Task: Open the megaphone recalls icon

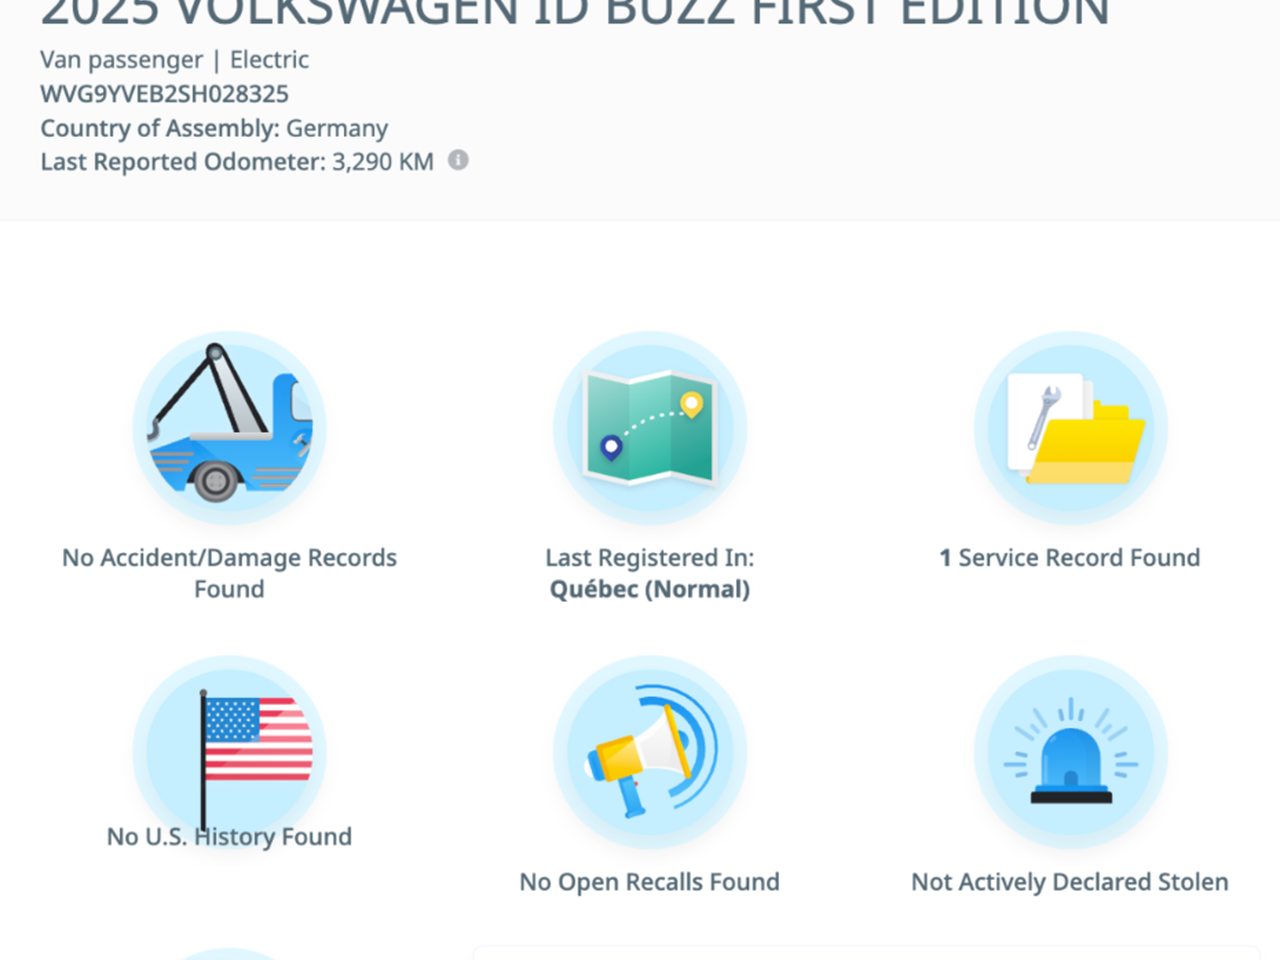Action: pos(650,752)
